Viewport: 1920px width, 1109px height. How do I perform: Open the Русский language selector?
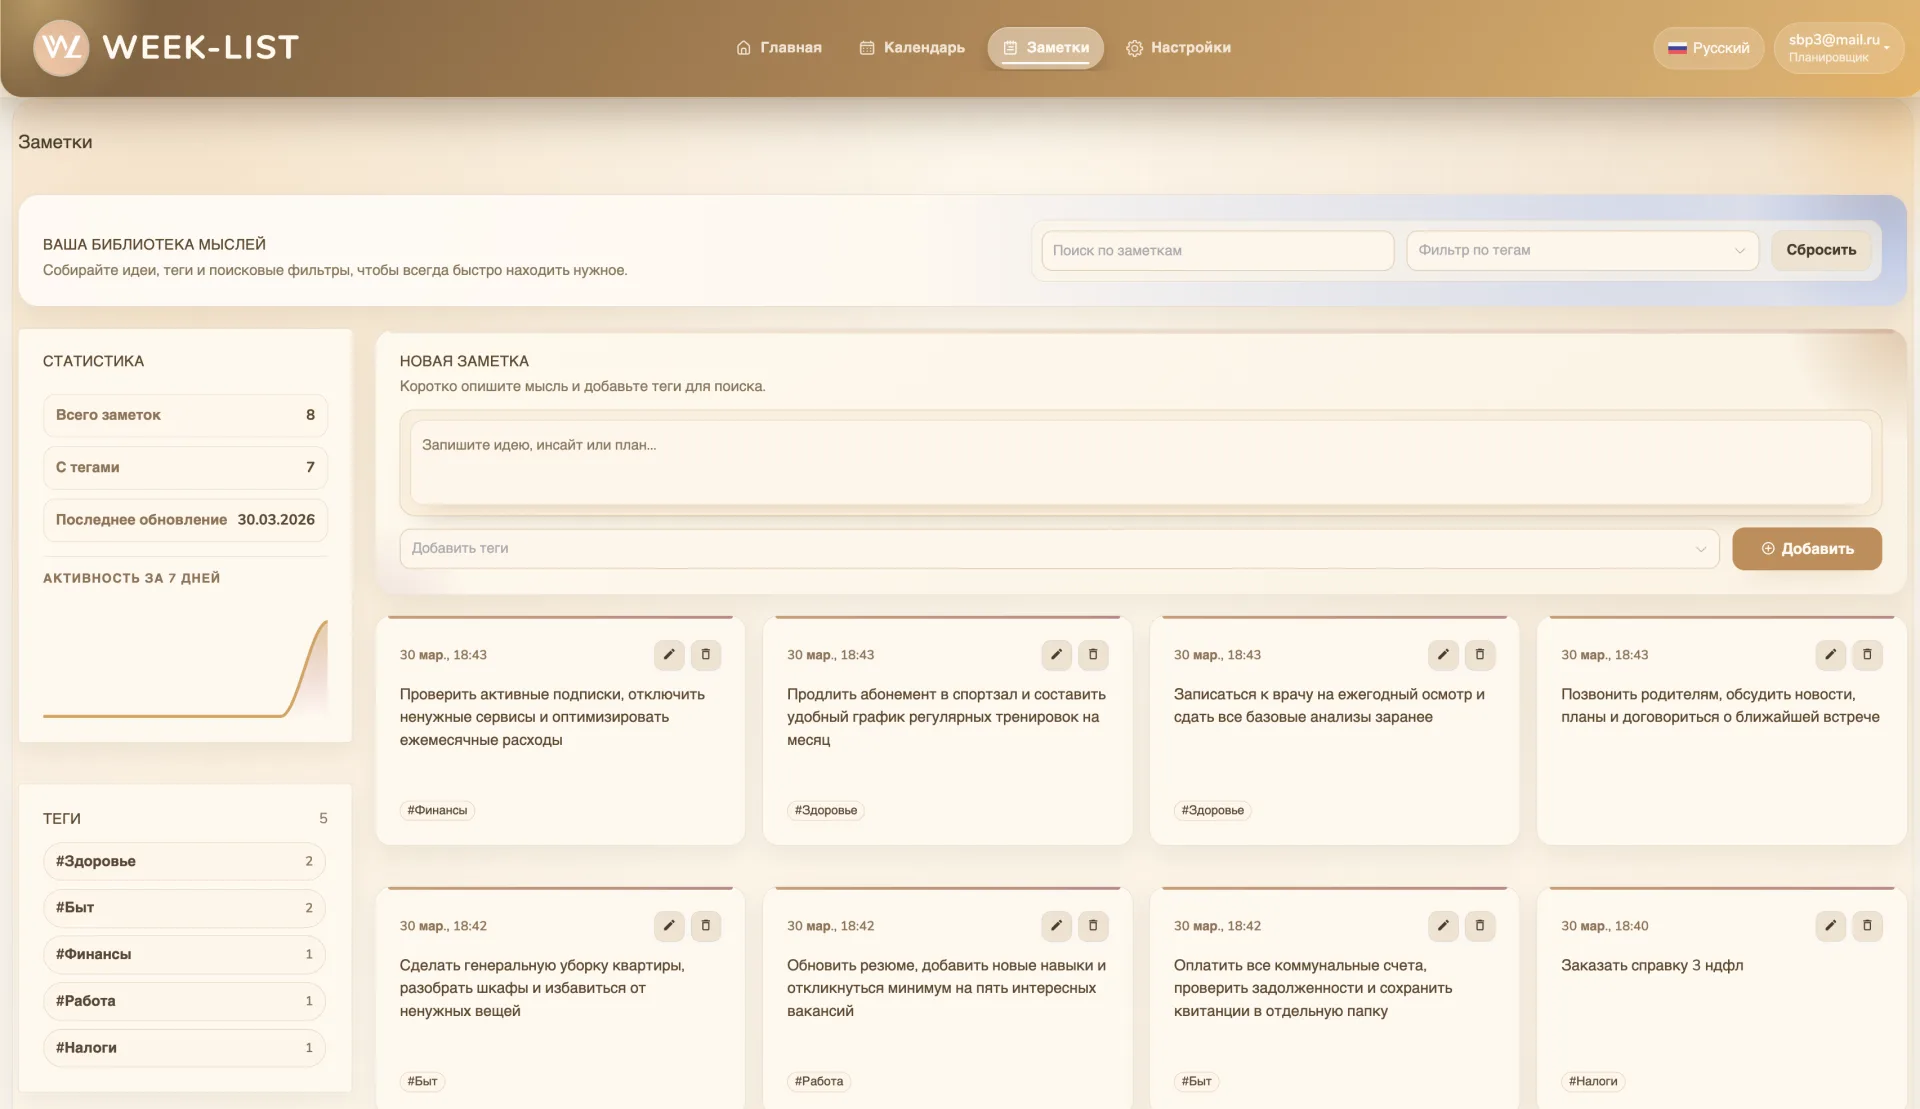[1708, 48]
